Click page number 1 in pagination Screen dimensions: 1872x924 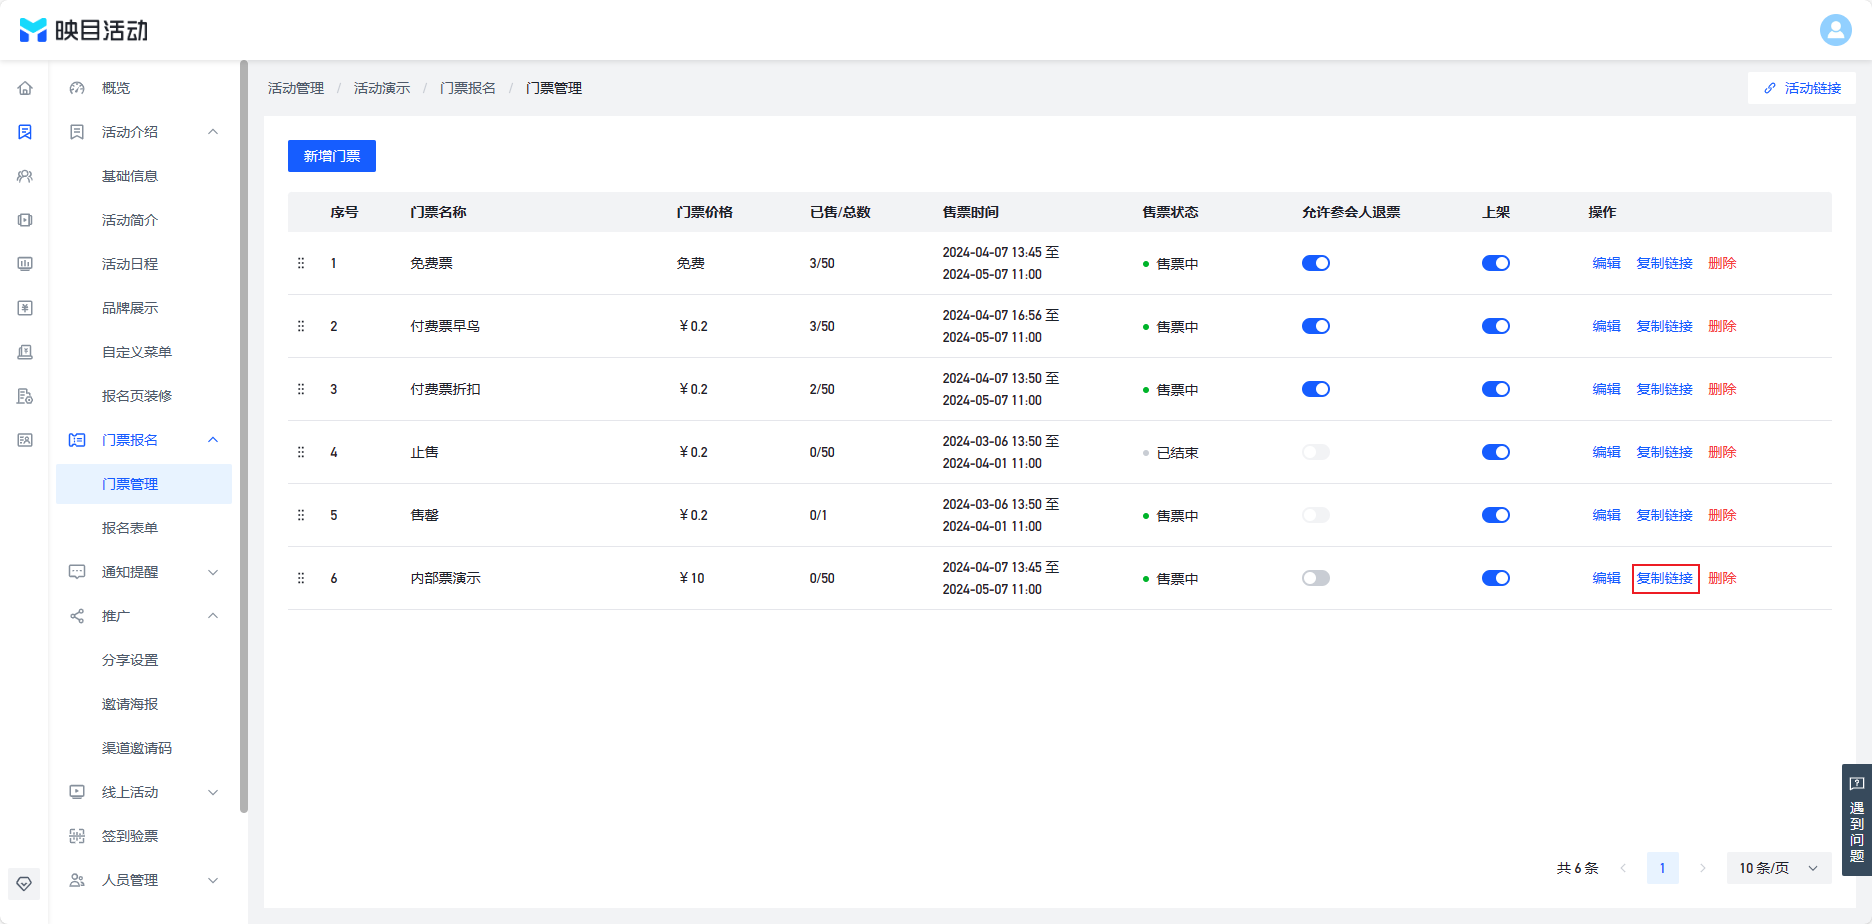pos(1663,868)
